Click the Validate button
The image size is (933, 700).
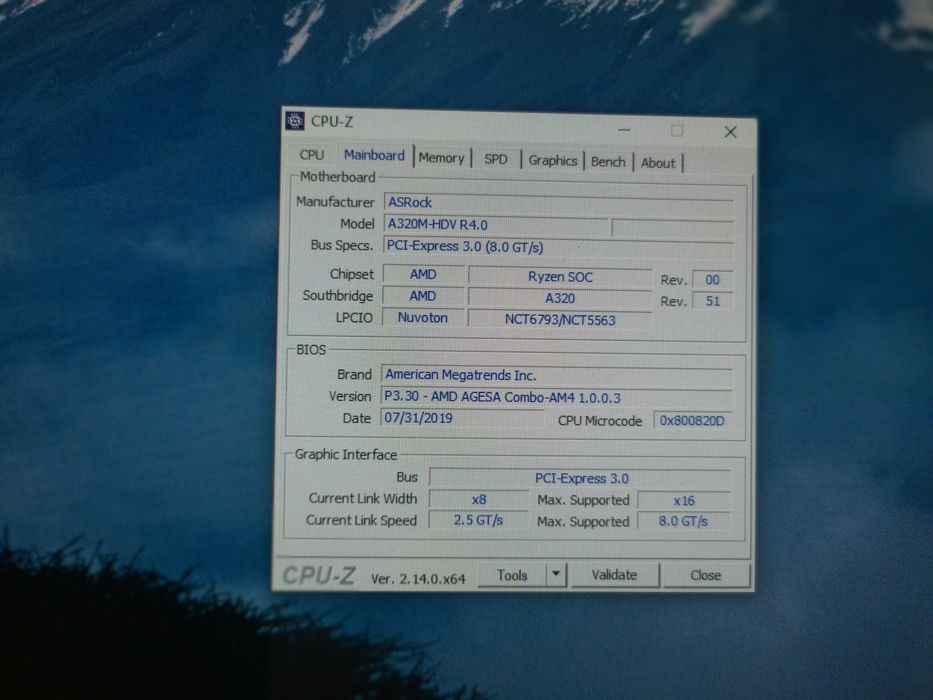tap(614, 575)
